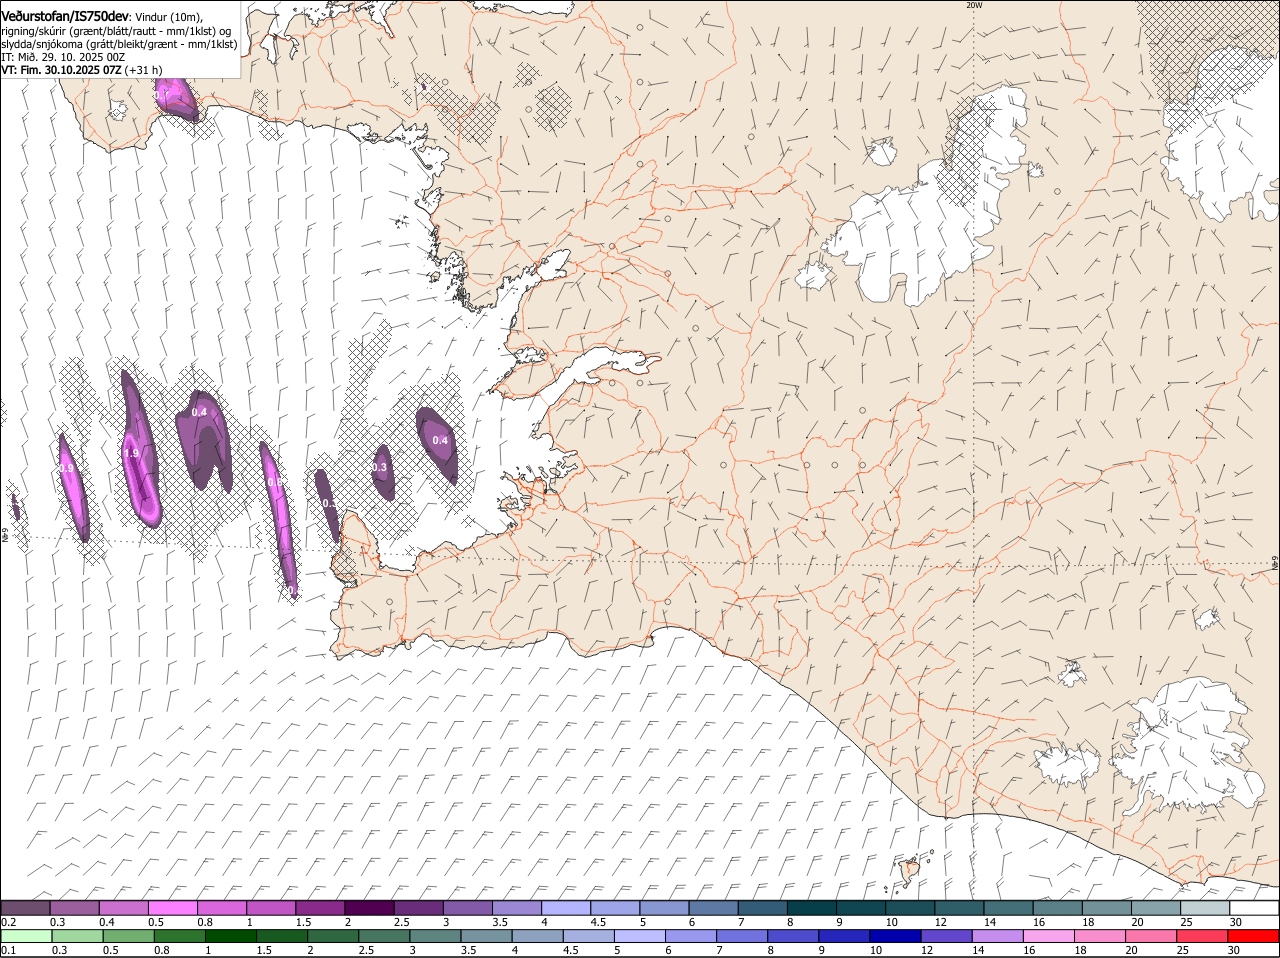The height and width of the screenshot is (958, 1280).
Task: Select the violet rain legend swatch for 14–16
Action: pyautogui.click(x=996, y=936)
